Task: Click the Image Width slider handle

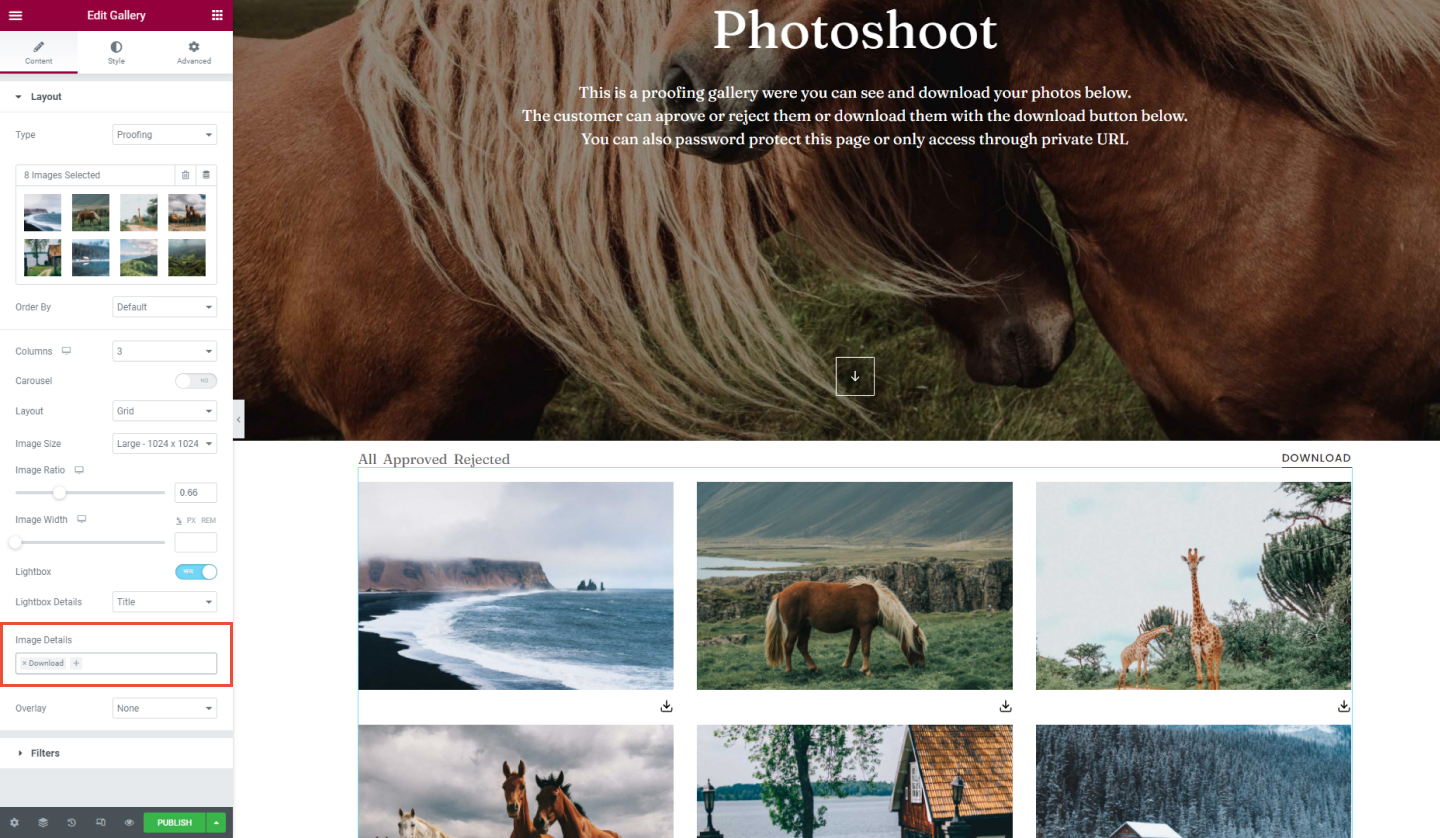Action: tap(15, 542)
